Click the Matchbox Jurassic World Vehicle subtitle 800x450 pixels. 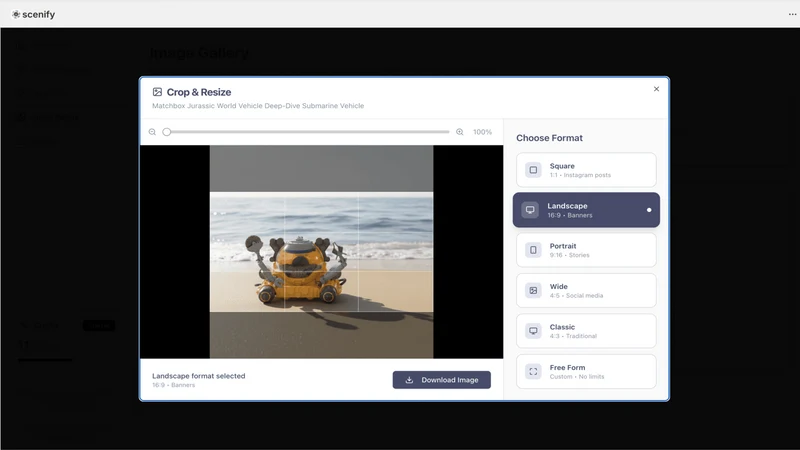tap(258, 106)
